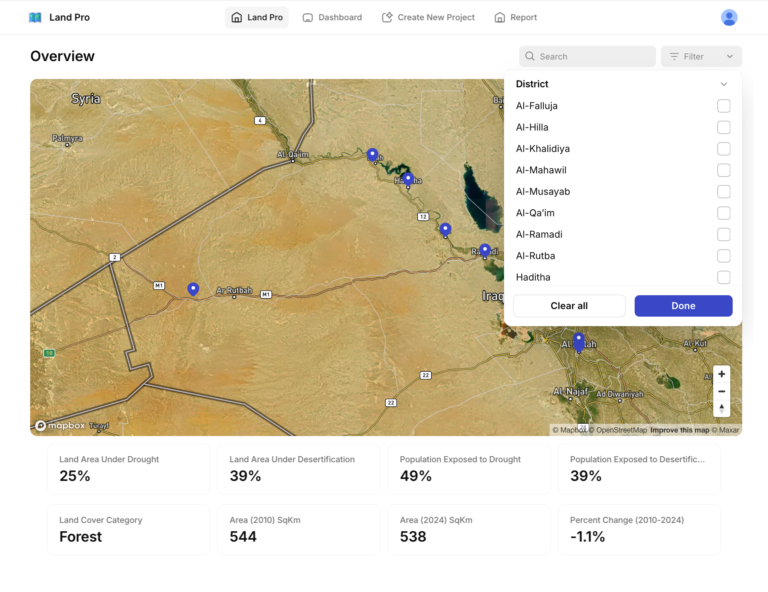
Task: Check the Al-Falluja district box
Action: pyautogui.click(x=723, y=106)
